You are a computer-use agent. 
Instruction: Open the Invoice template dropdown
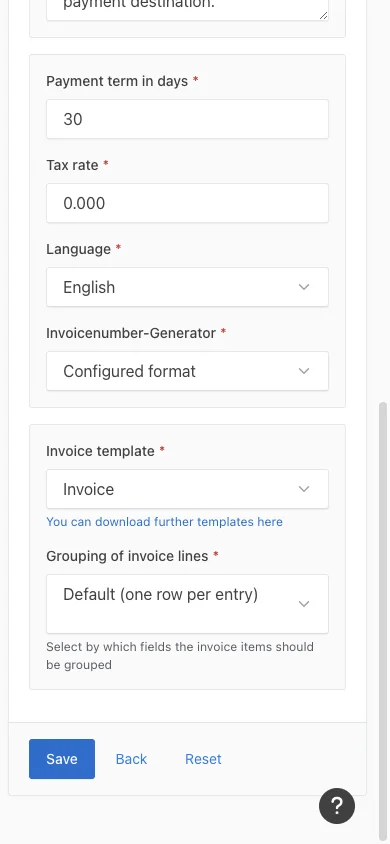(187, 489)
